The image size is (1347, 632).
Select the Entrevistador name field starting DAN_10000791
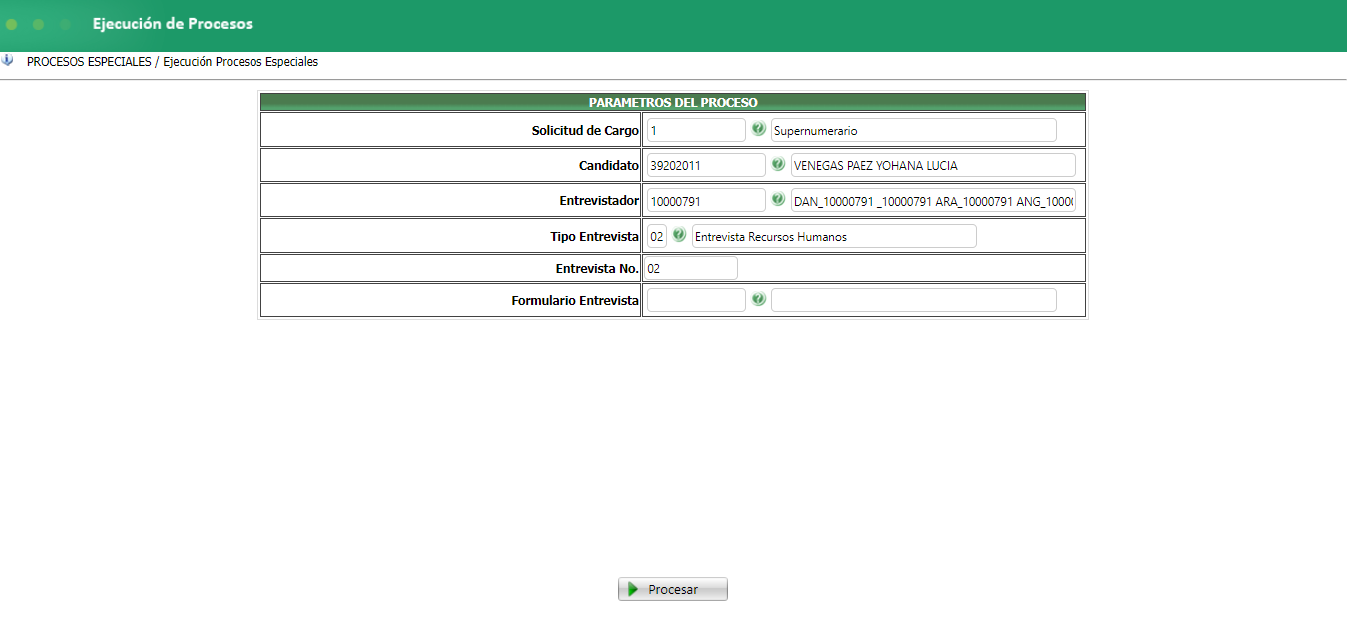(x=933, y=201)
